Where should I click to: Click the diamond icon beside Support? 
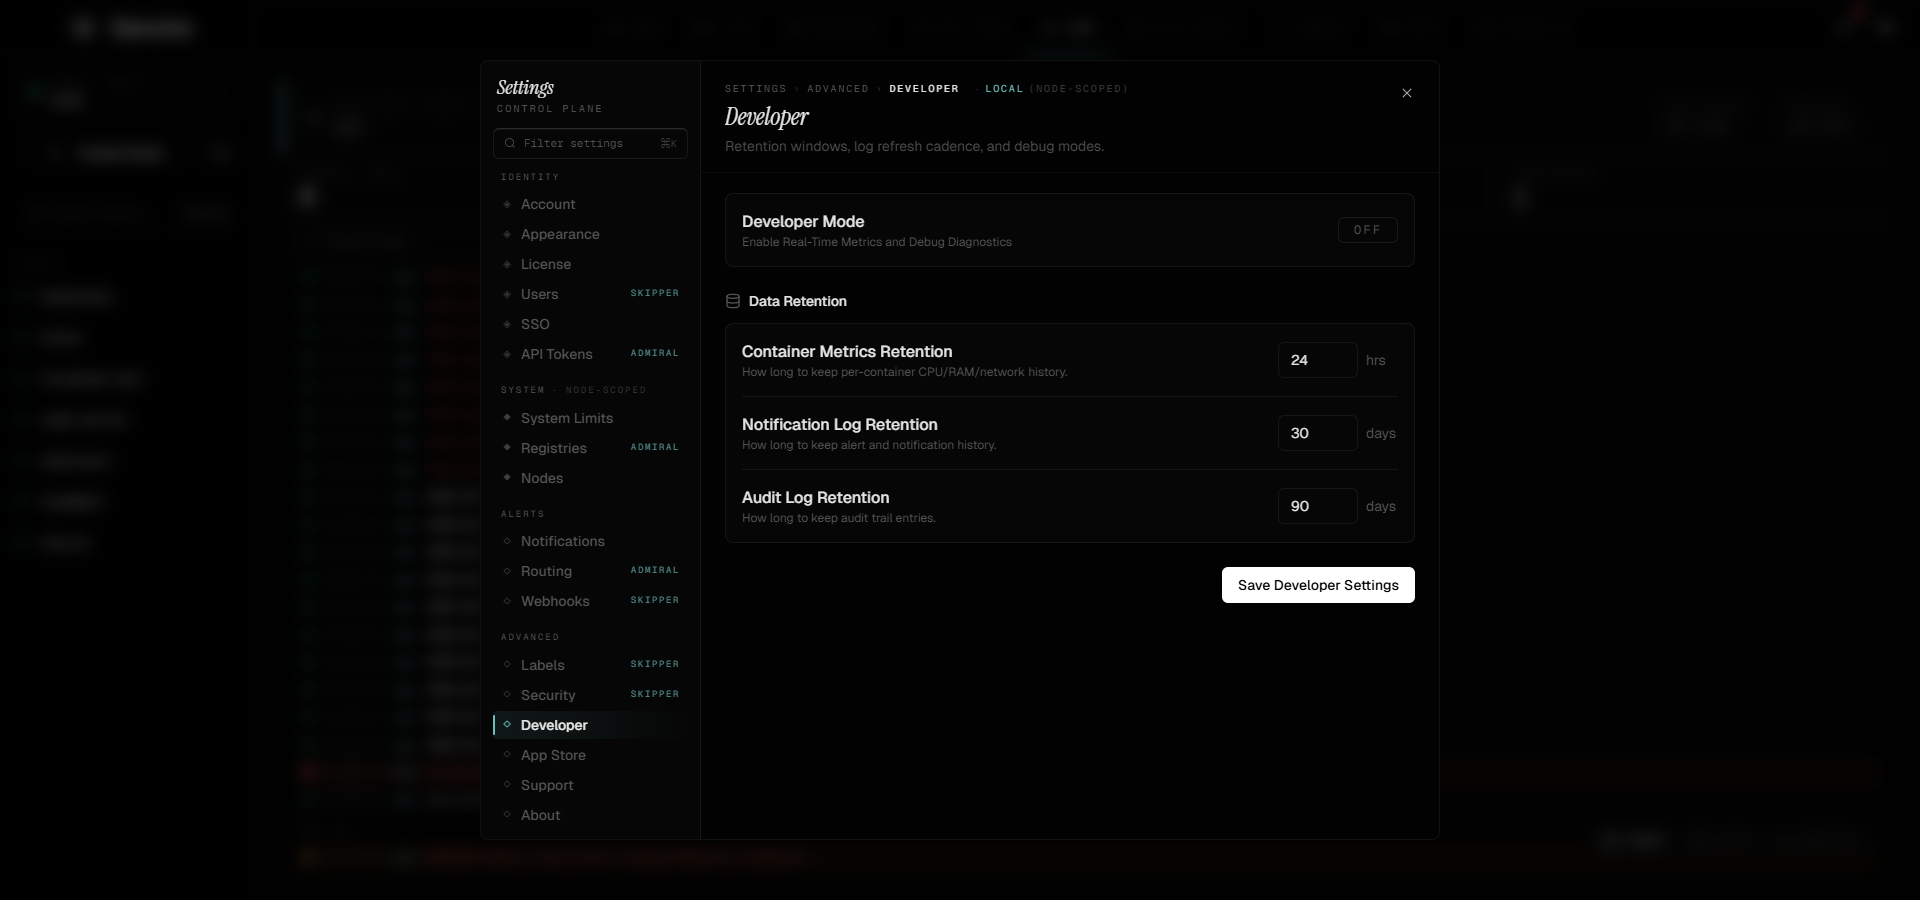(507, 784)
